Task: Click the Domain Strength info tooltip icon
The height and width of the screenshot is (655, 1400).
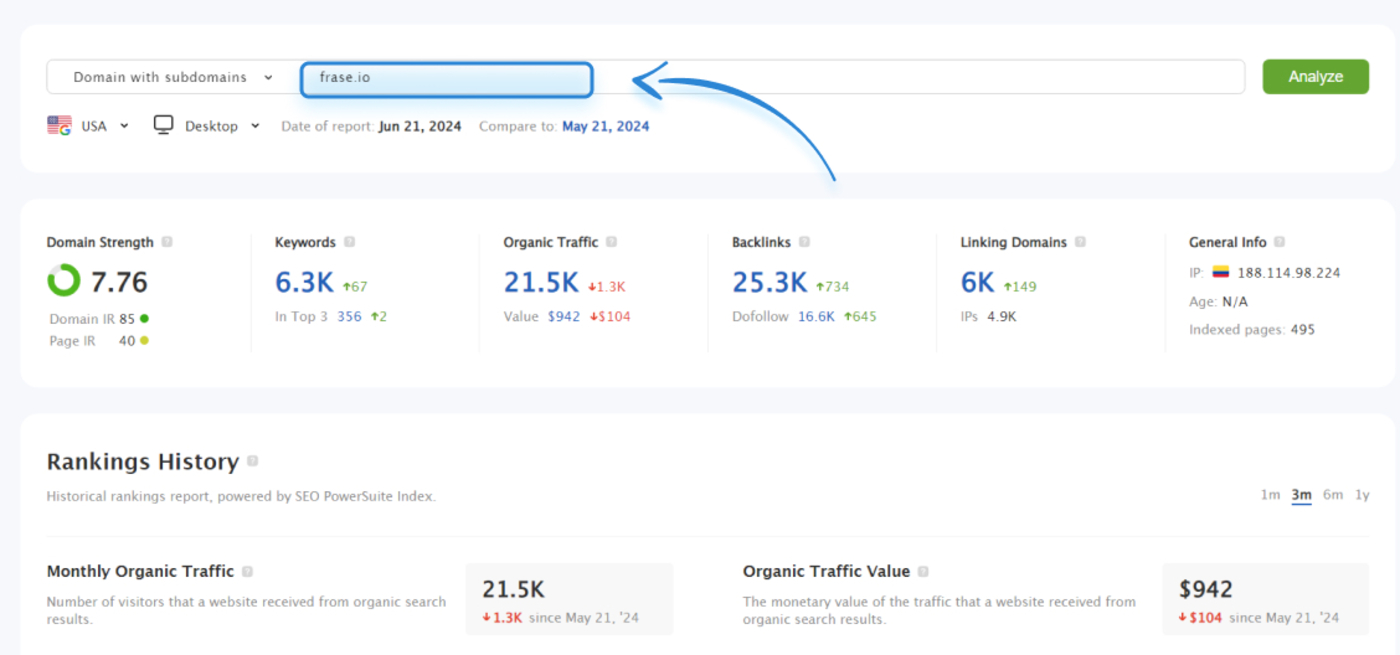Action: (169, 242)
